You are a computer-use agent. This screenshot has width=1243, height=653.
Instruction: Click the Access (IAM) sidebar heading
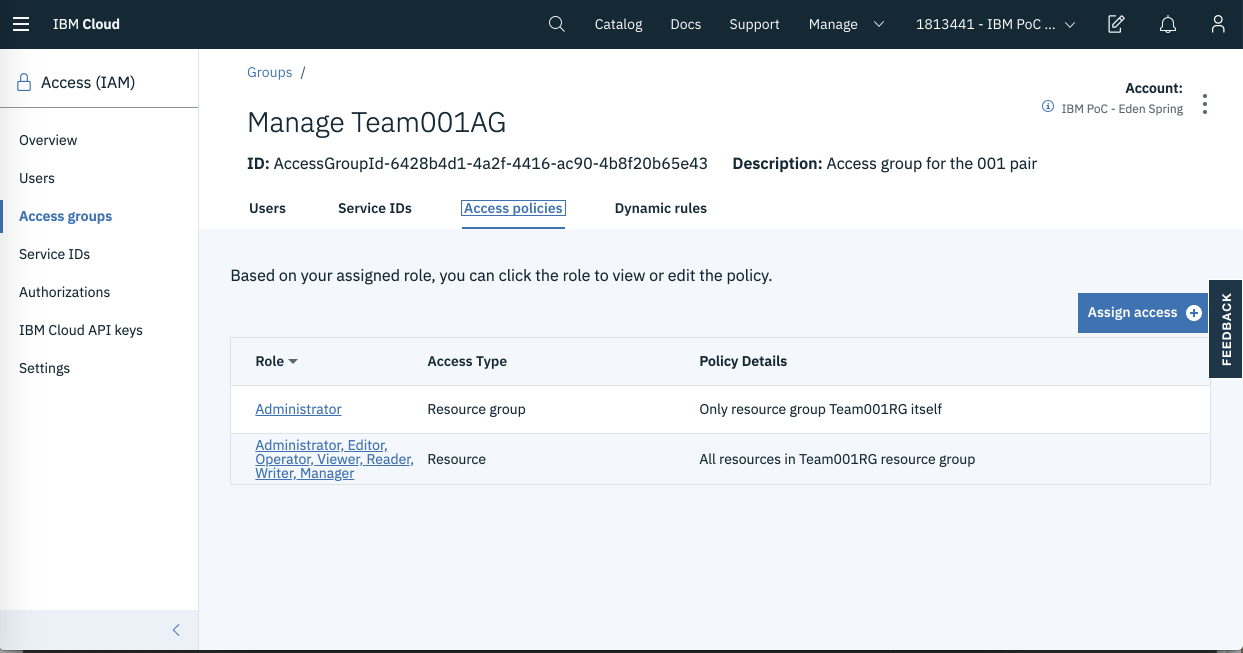click(x=88, y=83)
